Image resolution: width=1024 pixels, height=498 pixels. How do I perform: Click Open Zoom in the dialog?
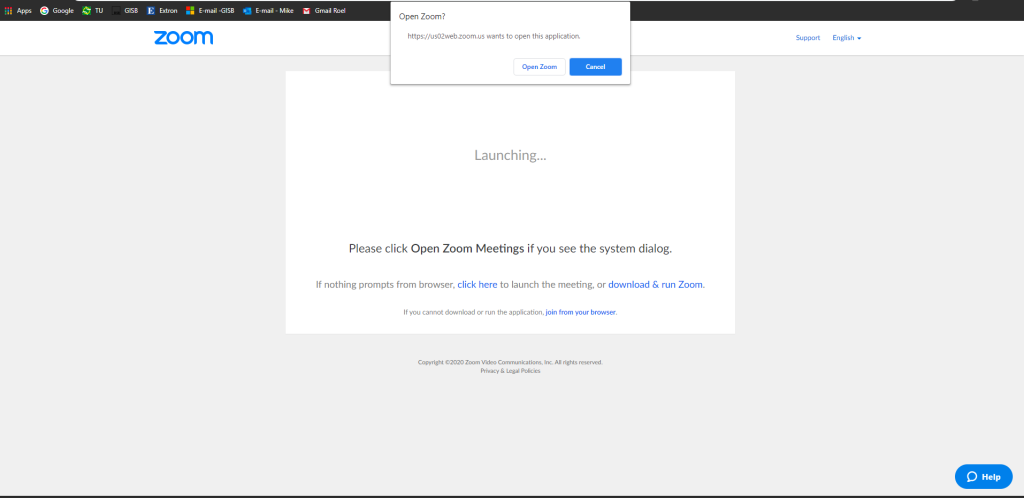pos(539,67)
